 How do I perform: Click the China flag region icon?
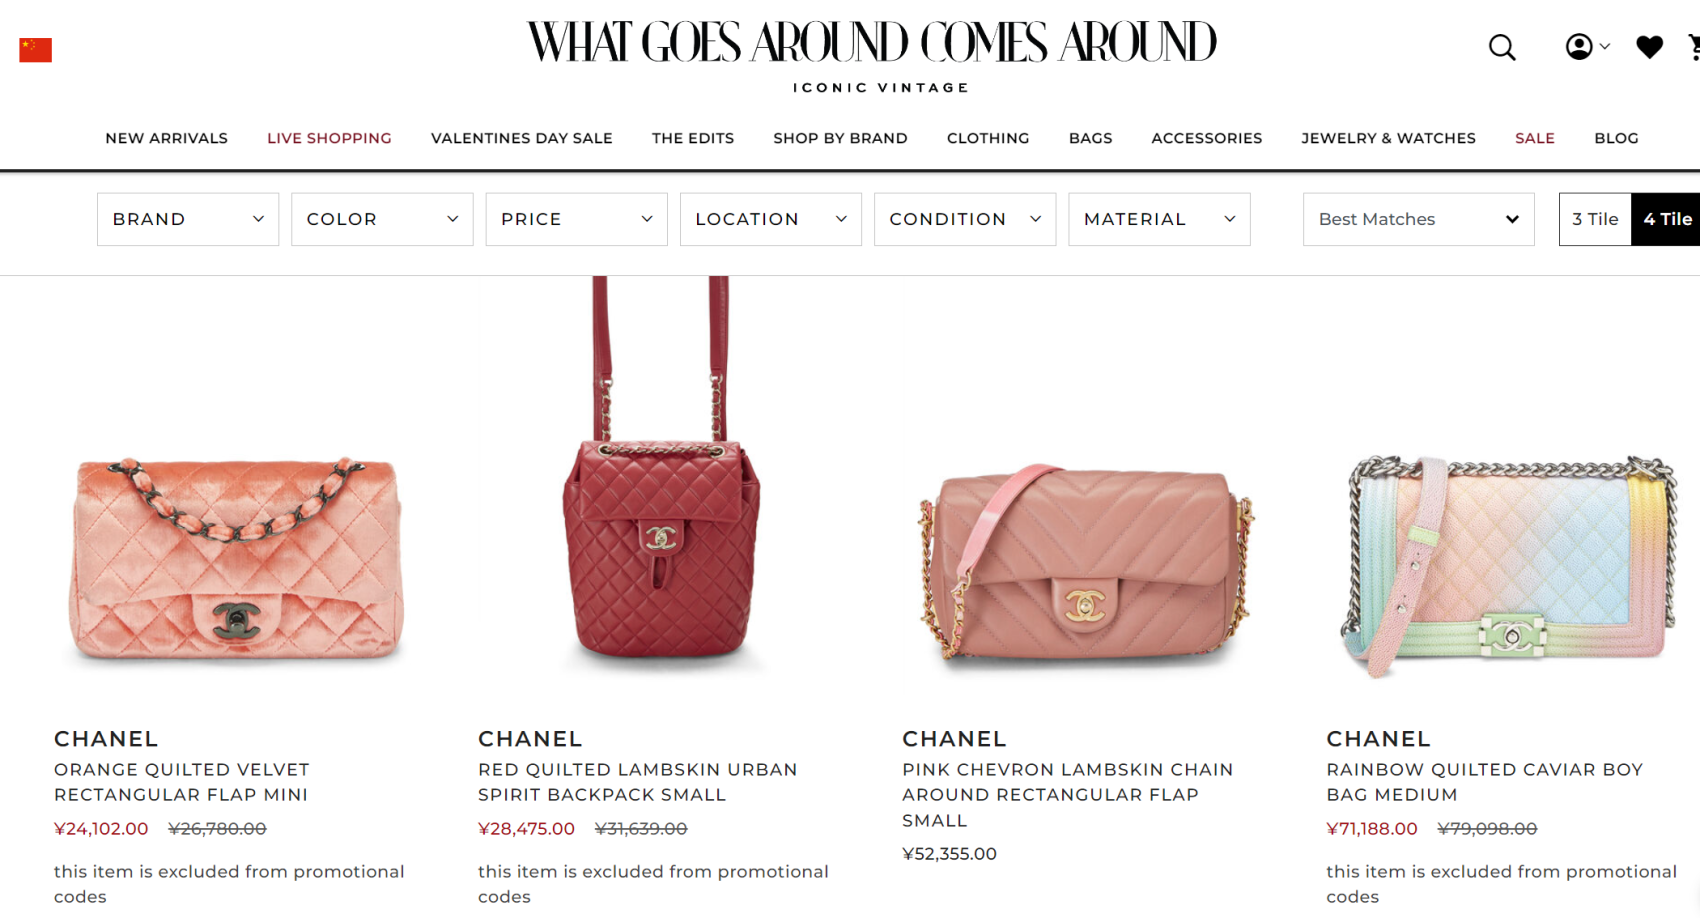(x=36, y=50)
